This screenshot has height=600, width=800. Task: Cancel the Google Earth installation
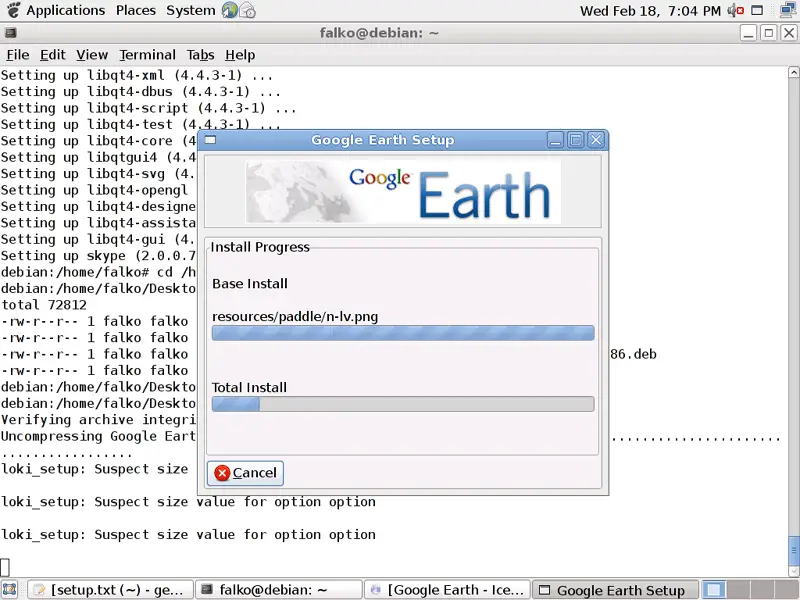[x=245, y=473]
